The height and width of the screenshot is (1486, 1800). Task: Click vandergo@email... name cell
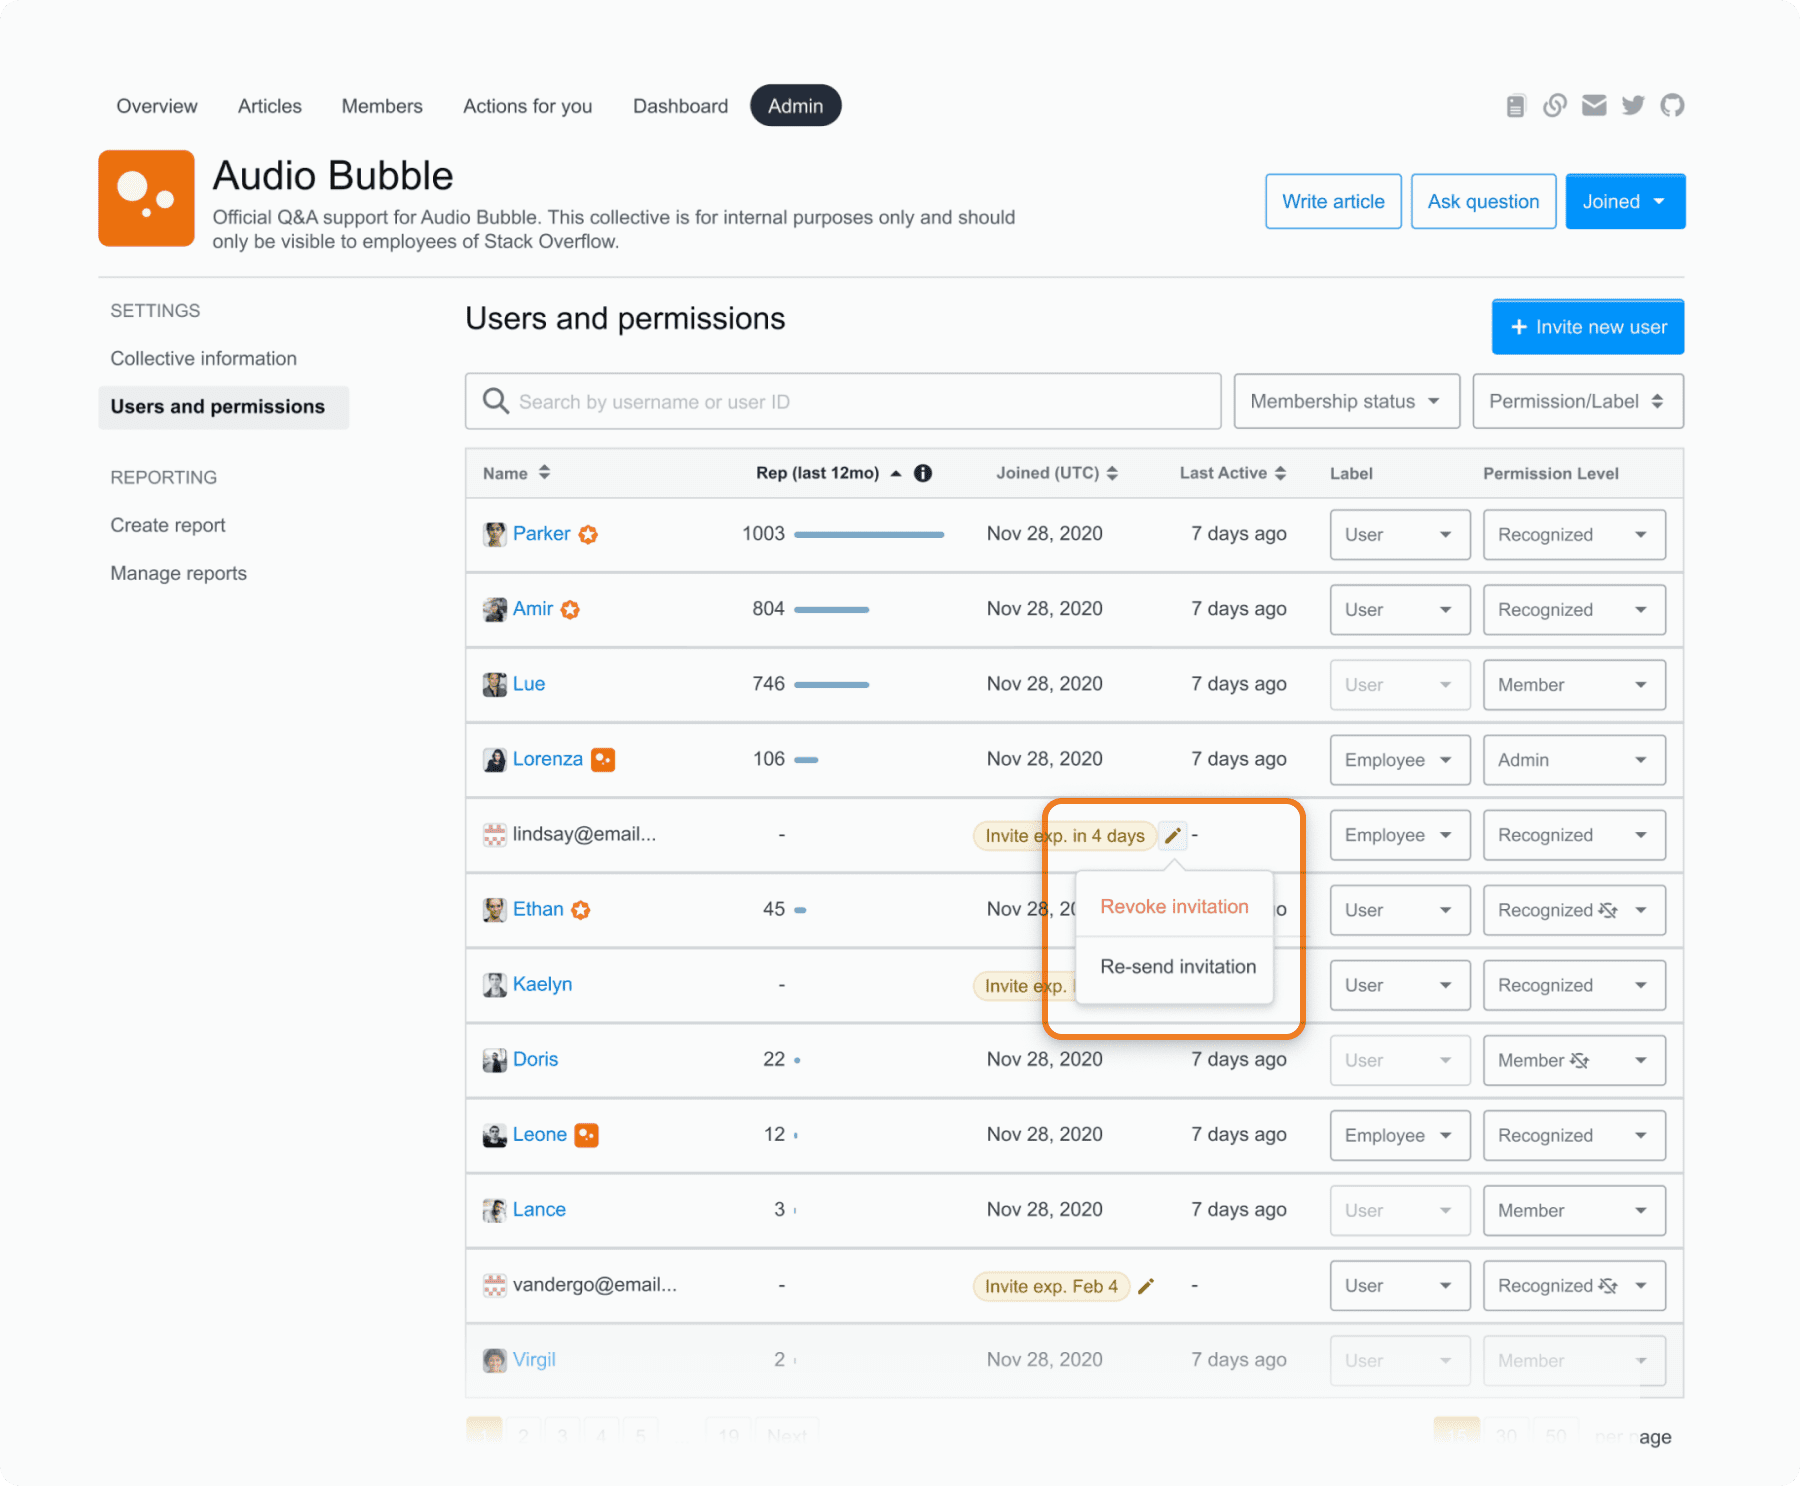click(595, 1284)
